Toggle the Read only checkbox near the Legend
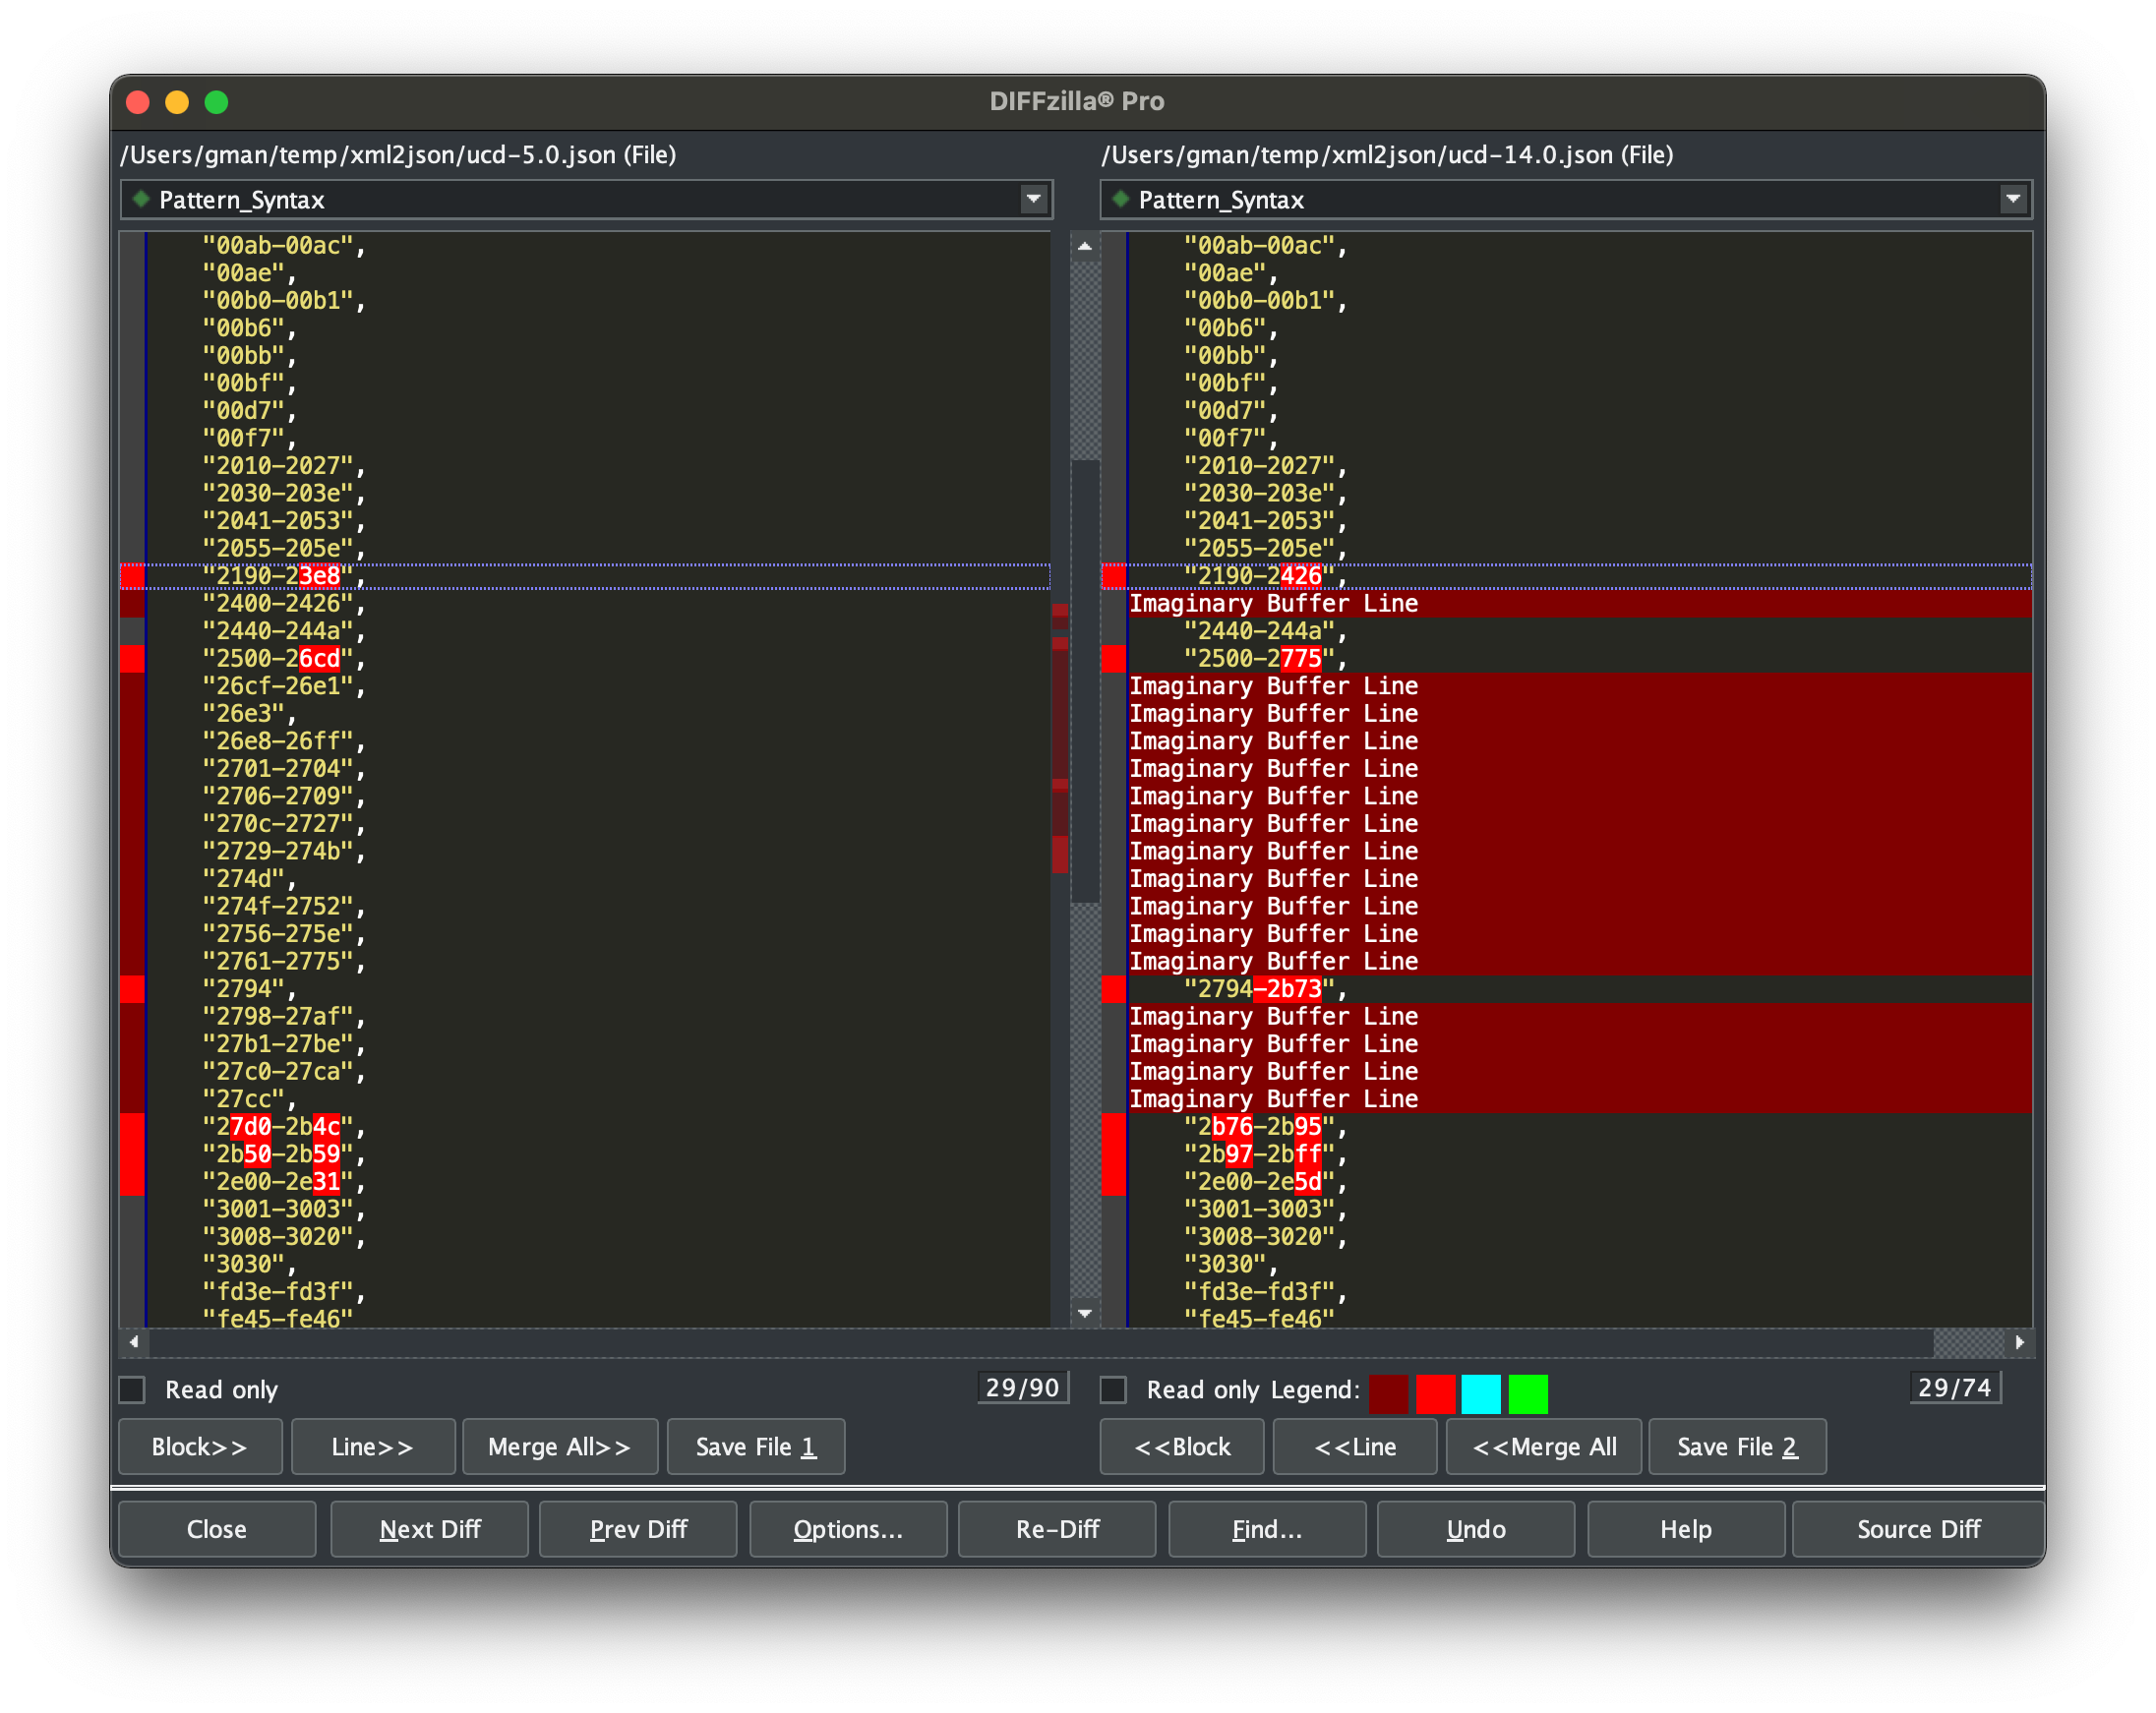The height and width of the screenshot is (1713, 2156). [1112, 1389]
